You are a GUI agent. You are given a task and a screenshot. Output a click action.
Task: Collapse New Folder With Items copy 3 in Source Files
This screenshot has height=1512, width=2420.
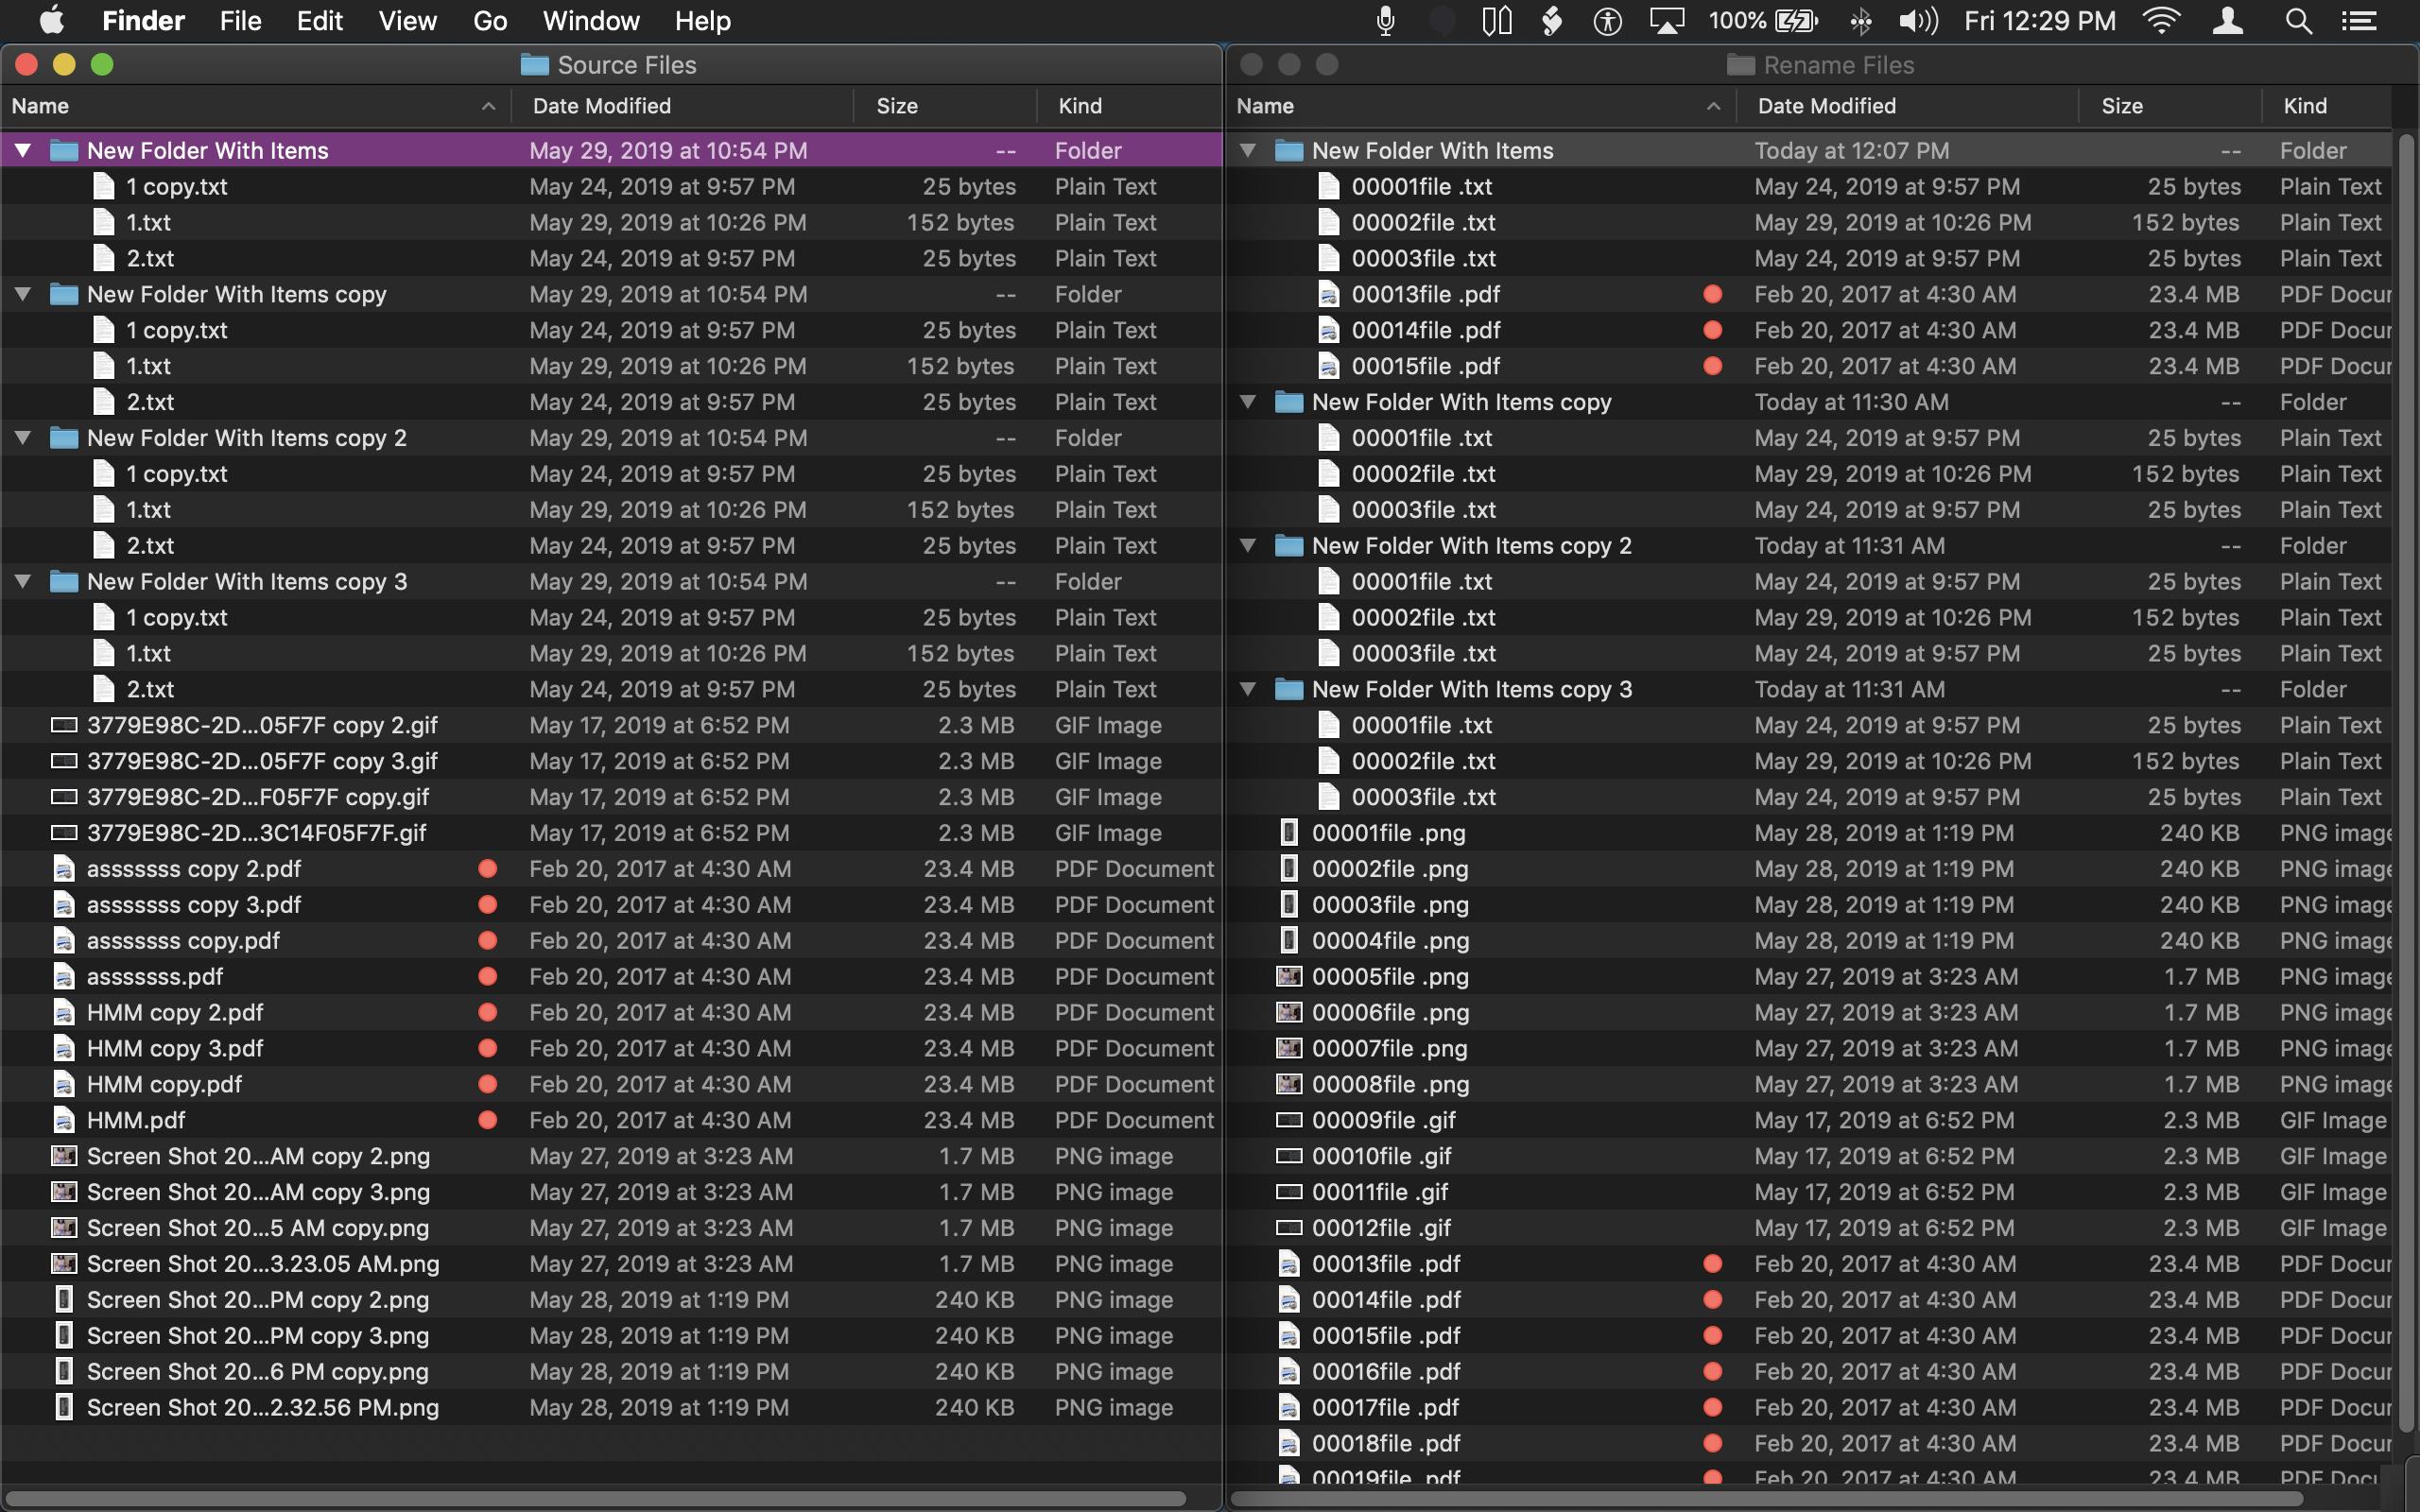[x=23, y=581]
